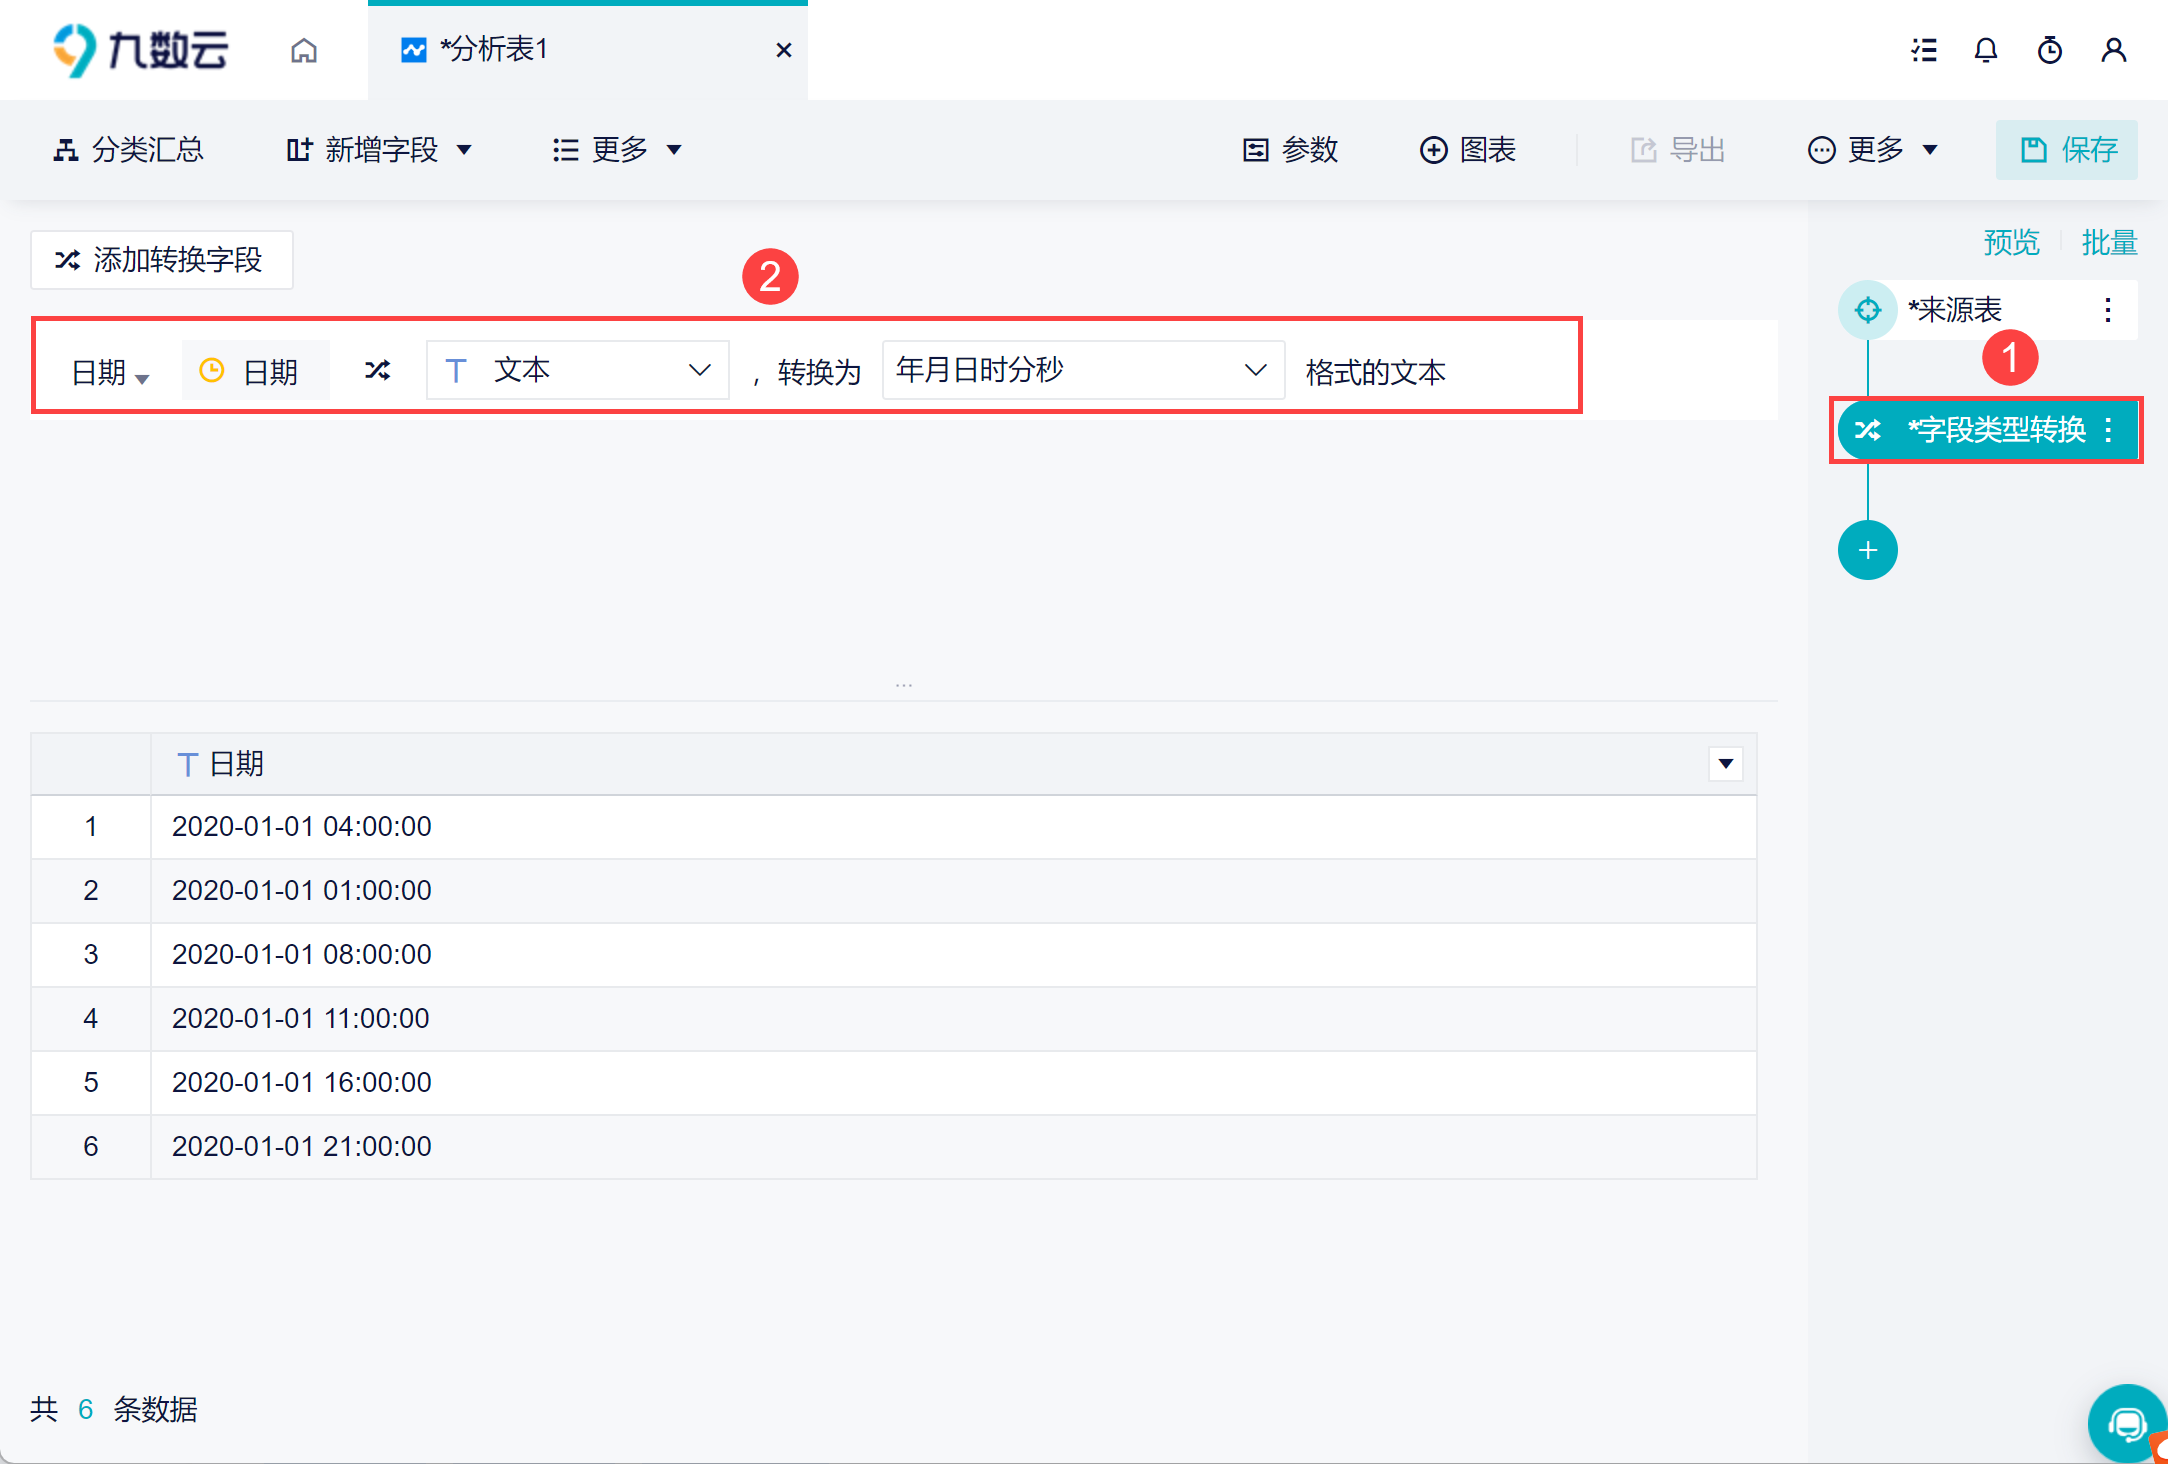Viewport: 2168px width, 1464px height.
Task: Open 字段类型转换 step options menu
Action: click(x=2109, y=430)
